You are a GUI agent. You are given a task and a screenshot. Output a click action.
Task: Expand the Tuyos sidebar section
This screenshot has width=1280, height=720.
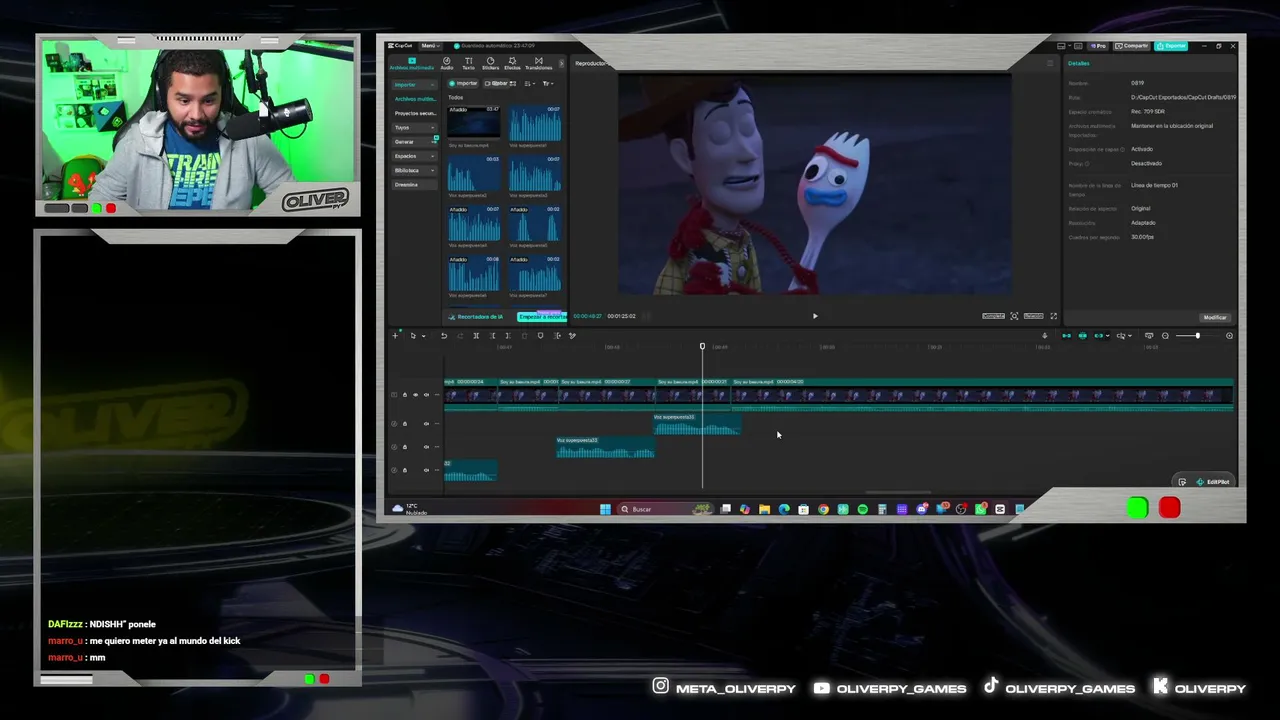pos(415,128)
